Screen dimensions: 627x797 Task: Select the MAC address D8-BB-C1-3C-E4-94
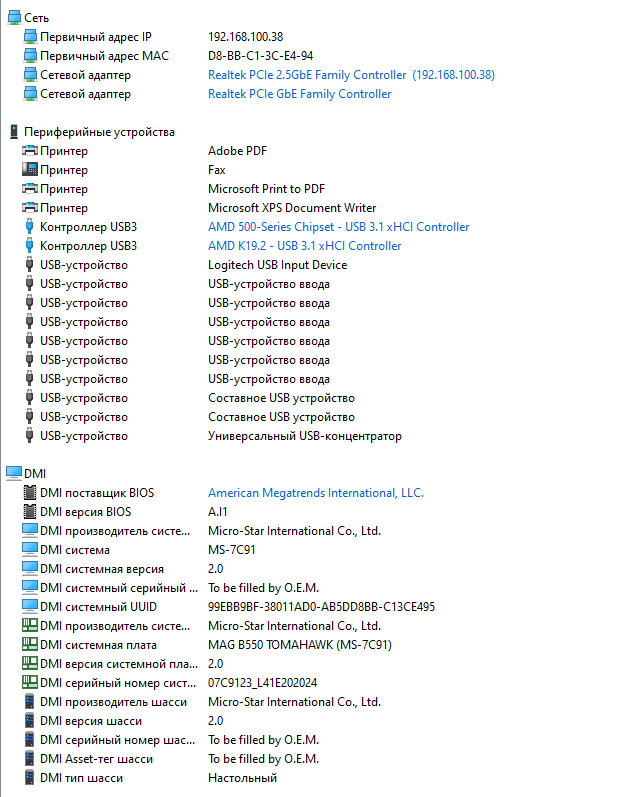pyautogui.click(x=261, y=55)
